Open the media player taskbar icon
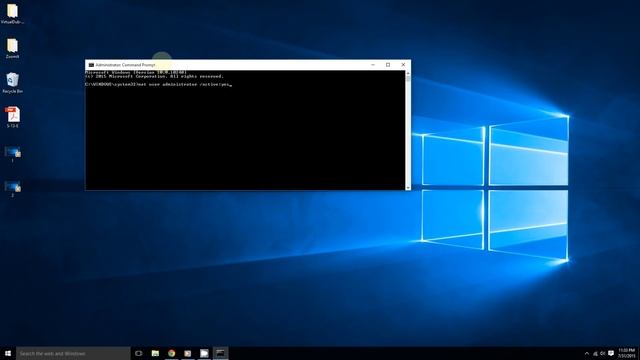 pos(188,353)
